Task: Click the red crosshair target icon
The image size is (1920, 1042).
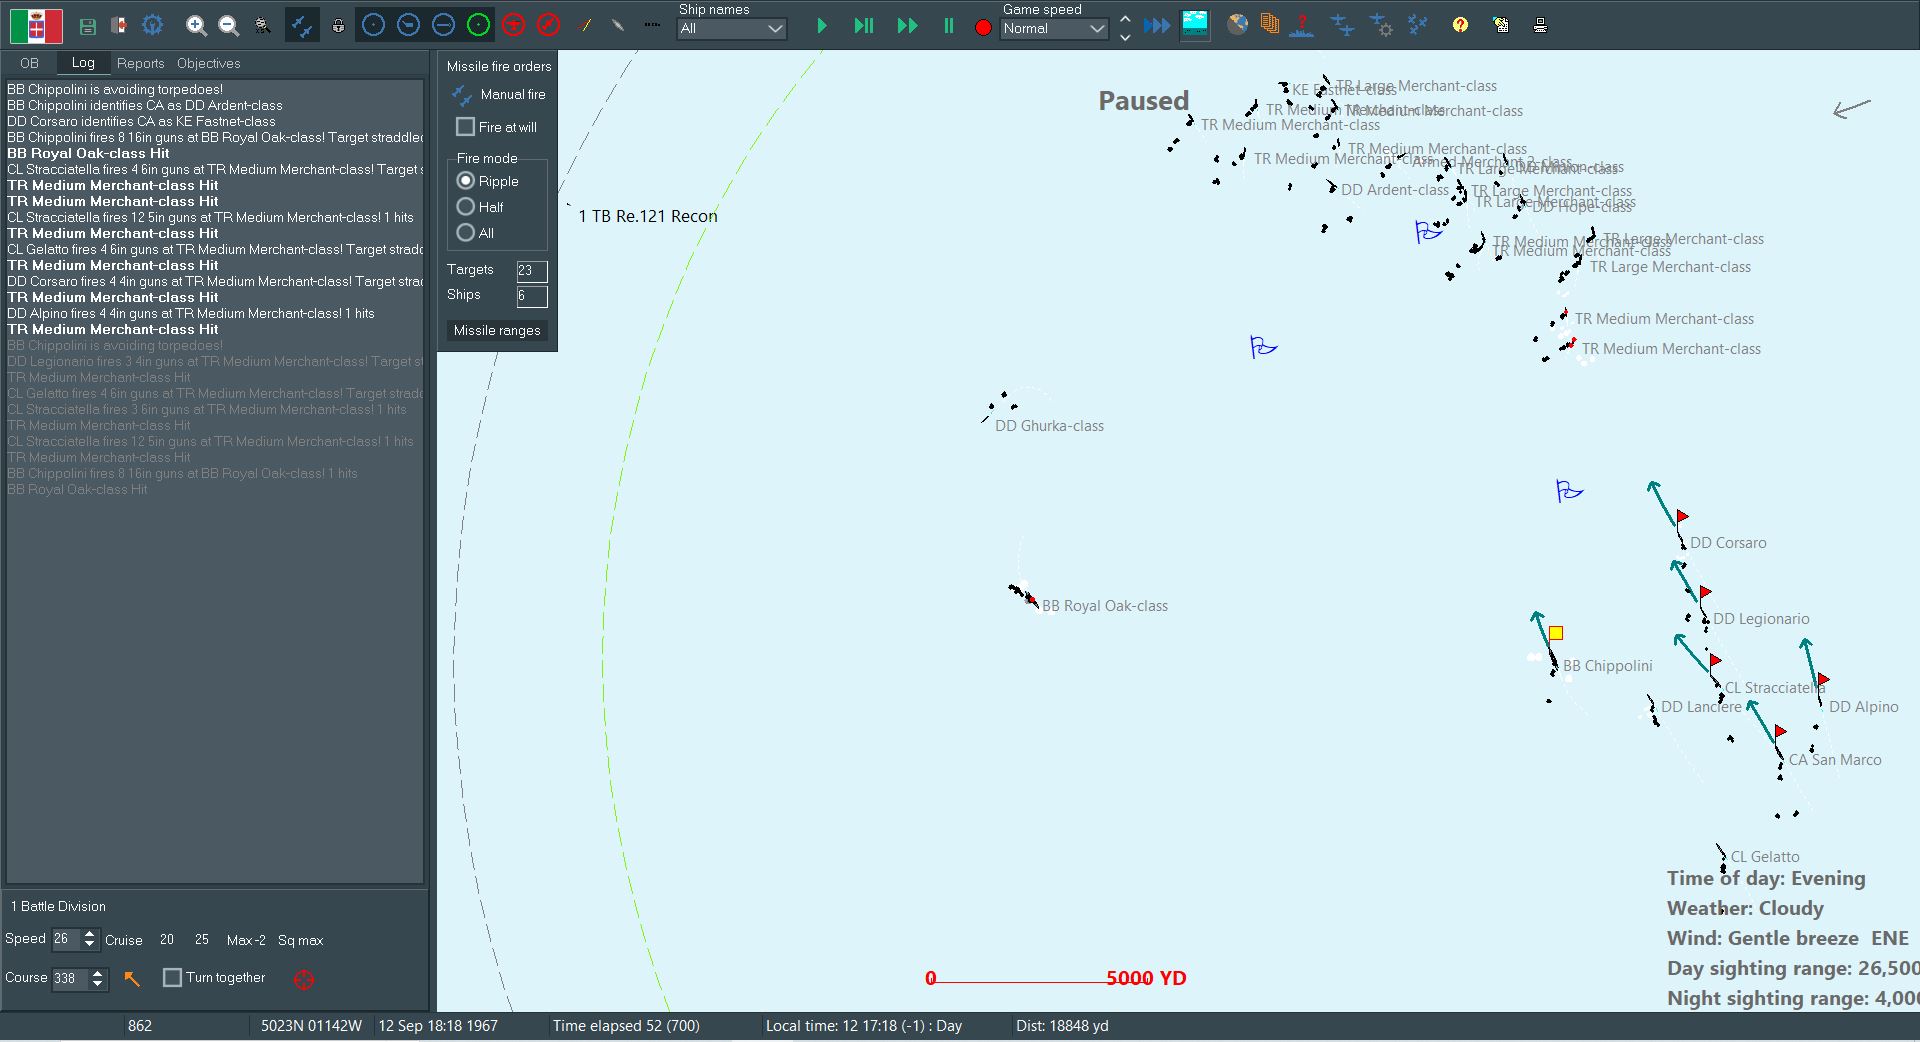Action: coord(304,980)
